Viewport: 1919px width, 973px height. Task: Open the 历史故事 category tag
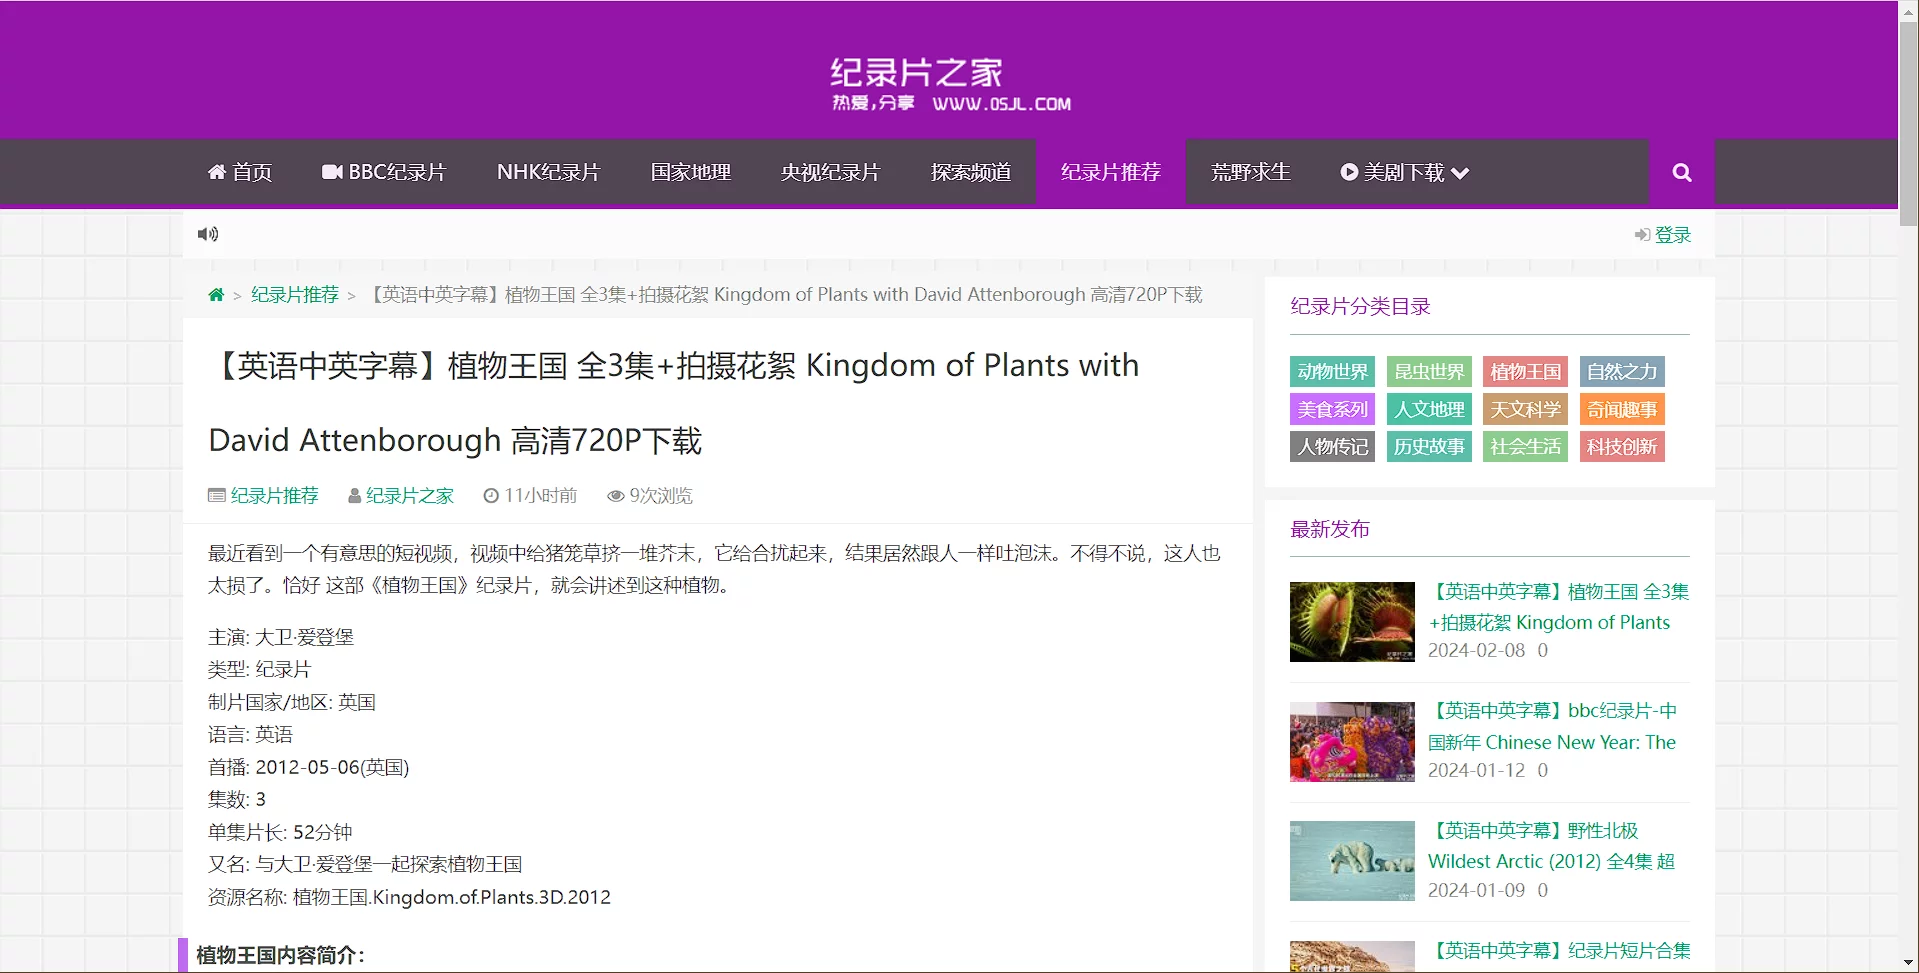coord(1429,447)
